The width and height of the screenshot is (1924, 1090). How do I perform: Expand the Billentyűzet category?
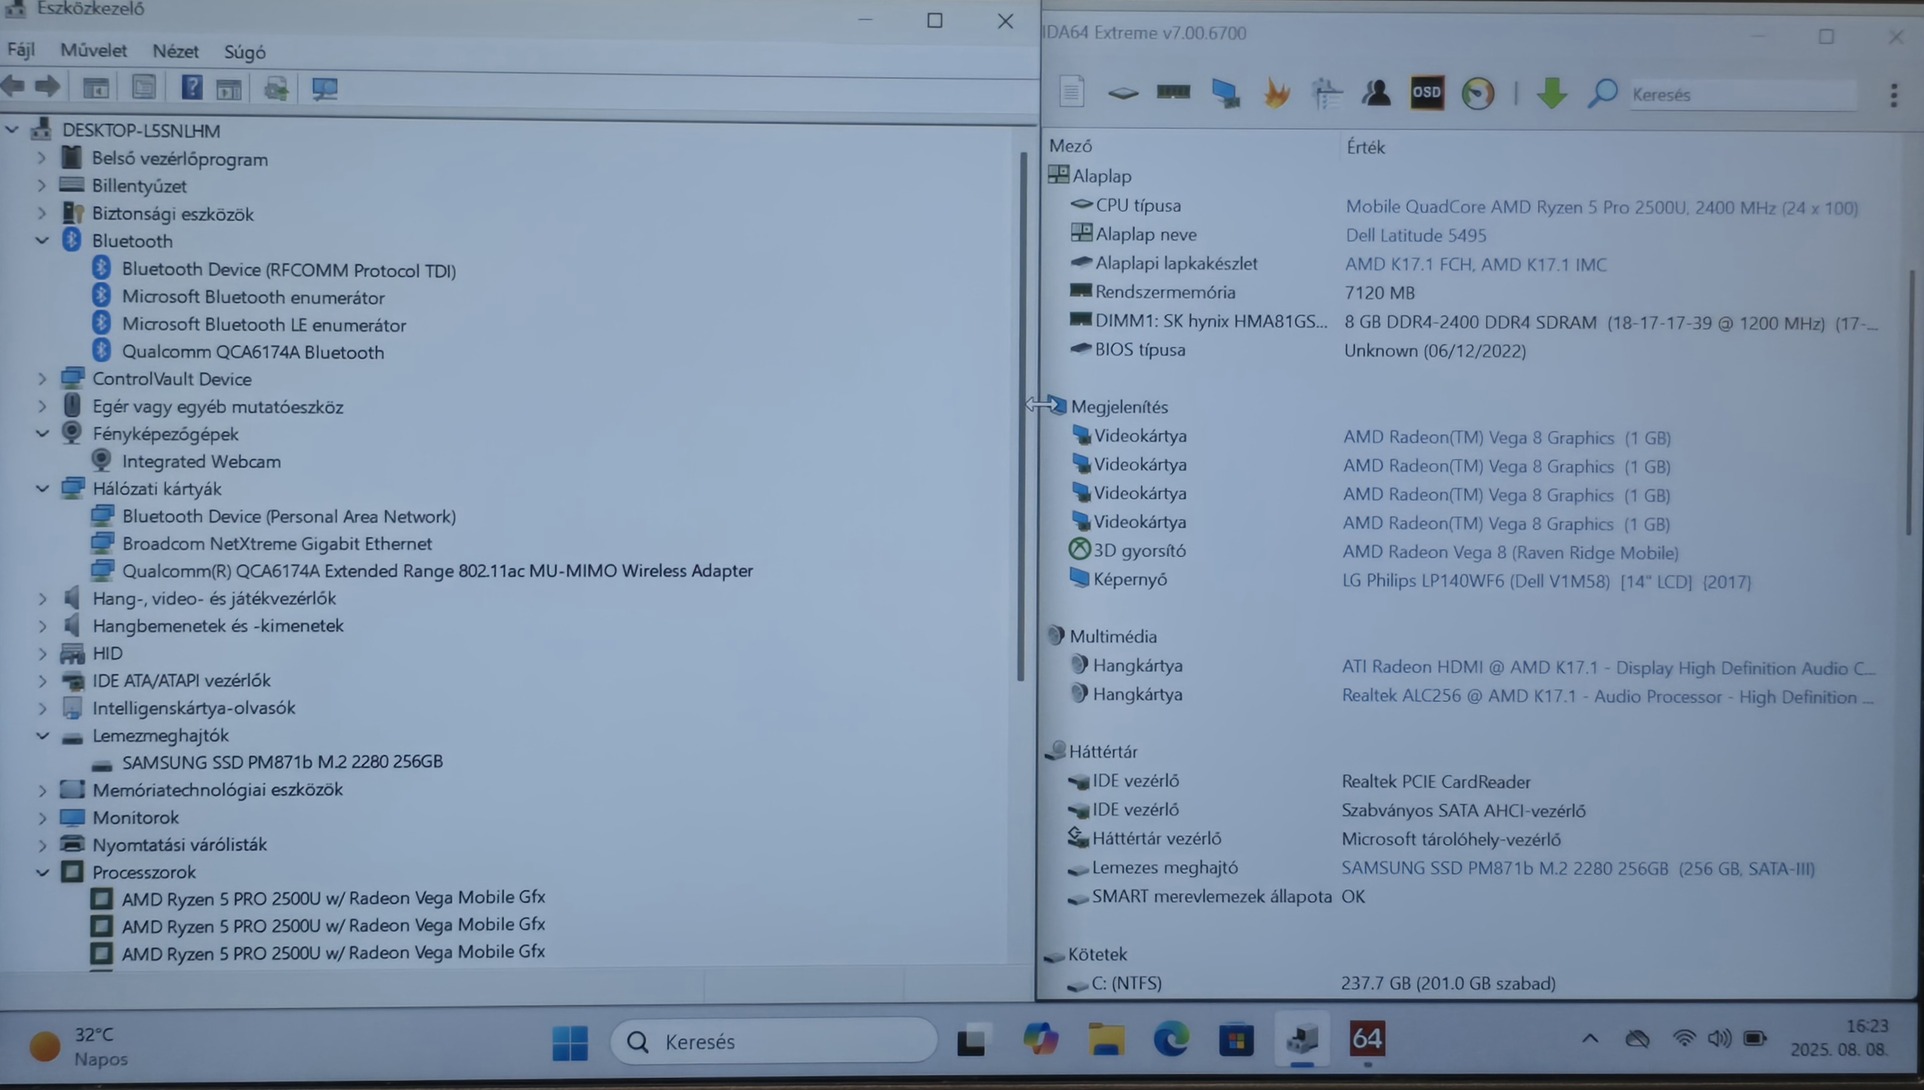[42, 186]
